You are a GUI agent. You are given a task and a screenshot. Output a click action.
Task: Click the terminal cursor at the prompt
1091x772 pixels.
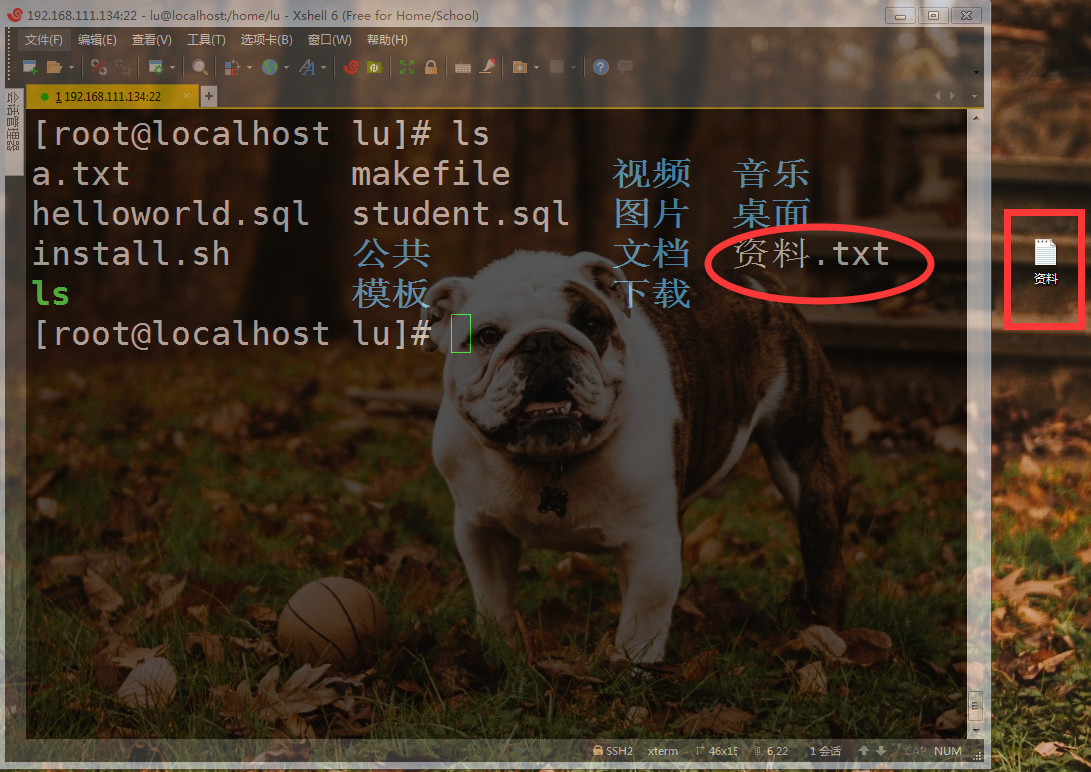coord(461,333)
